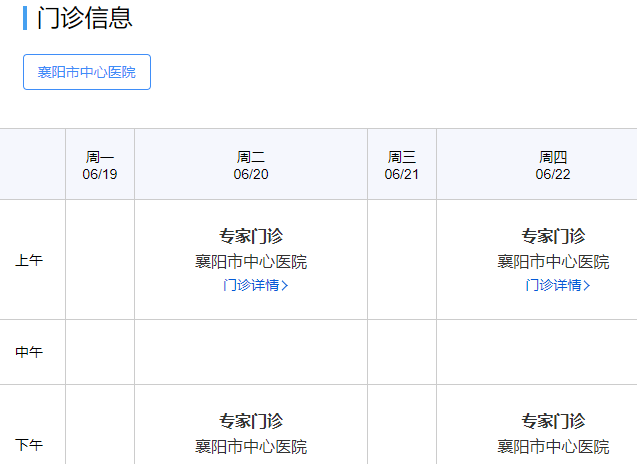The width and height of the screenshot is (637, 464).
Task: Open 门诊详情 for Thursday morning
Action: point(554,285)
